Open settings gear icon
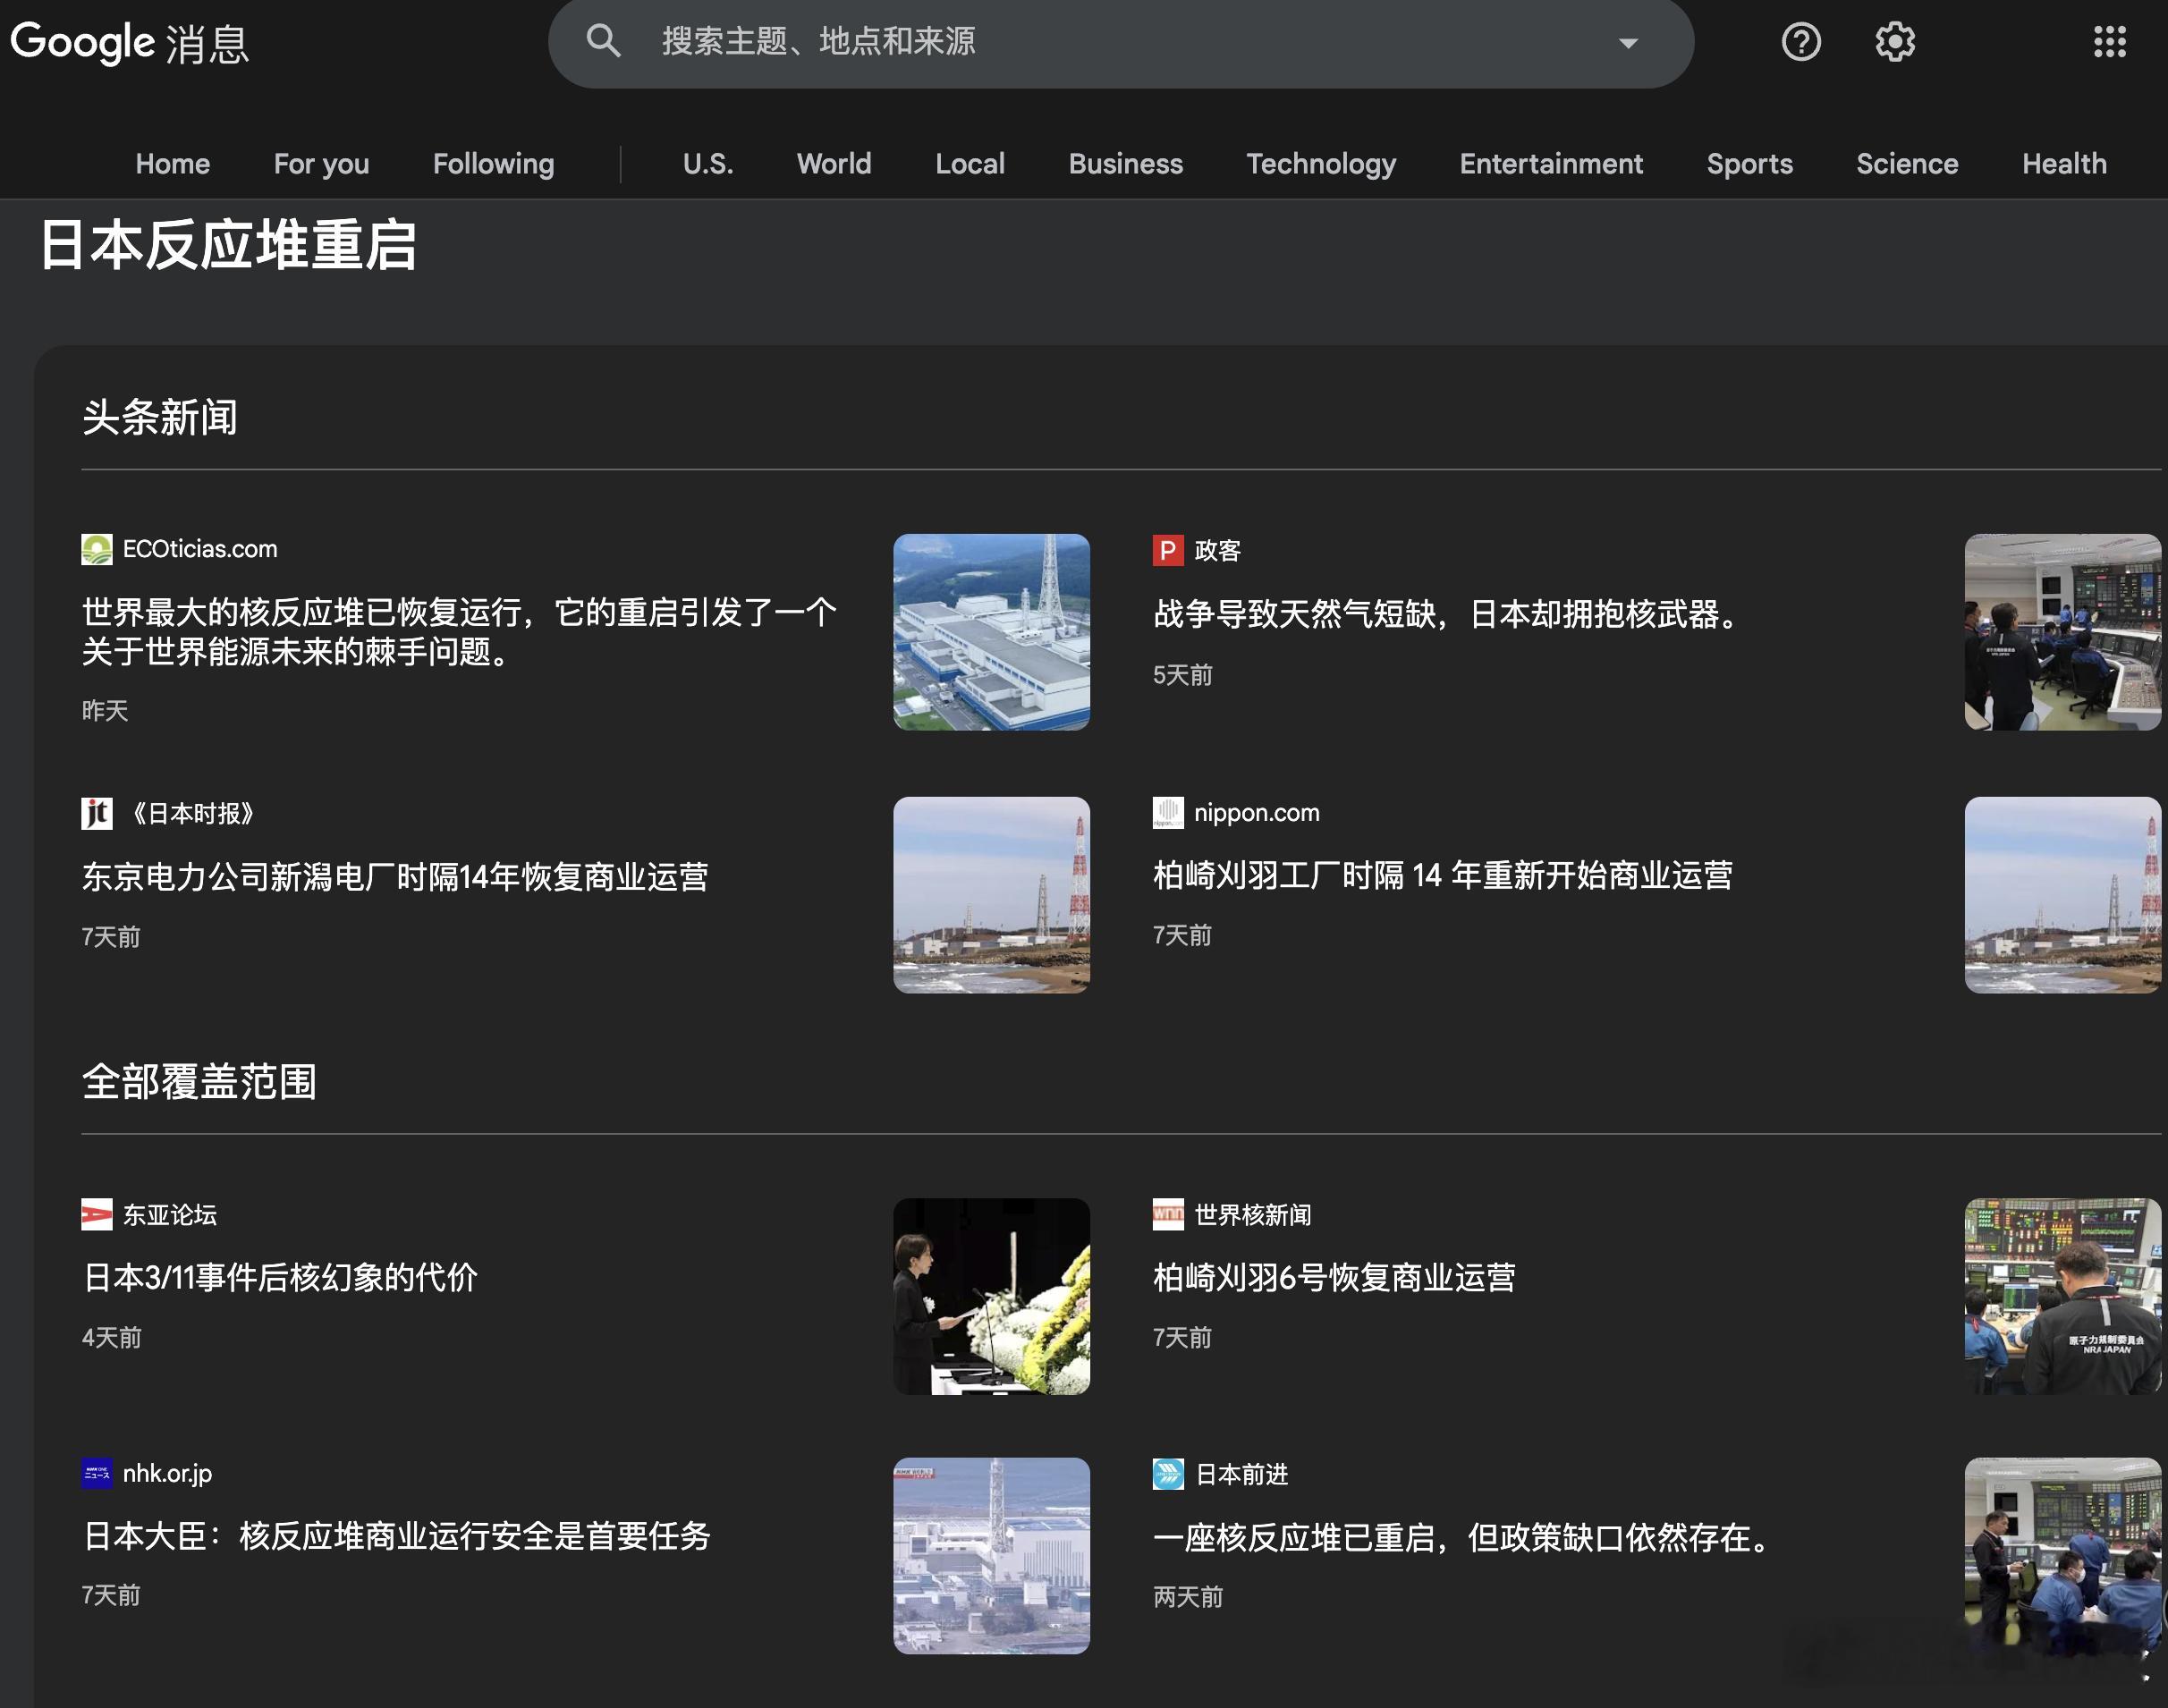Image resolution: width=2168 pixels, height=1708 pixels. pyautogui.click(x=1894, y=42)
